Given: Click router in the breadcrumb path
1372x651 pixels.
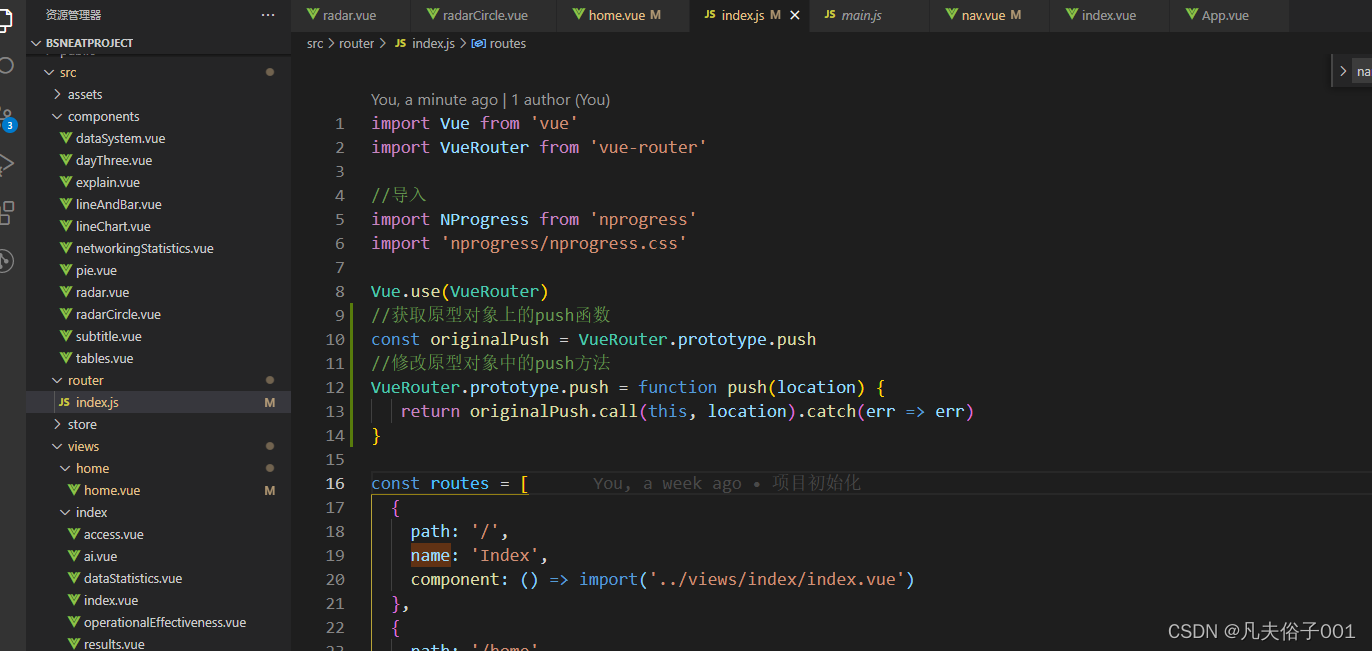Looking at the screenshot, I should [356, 43].
